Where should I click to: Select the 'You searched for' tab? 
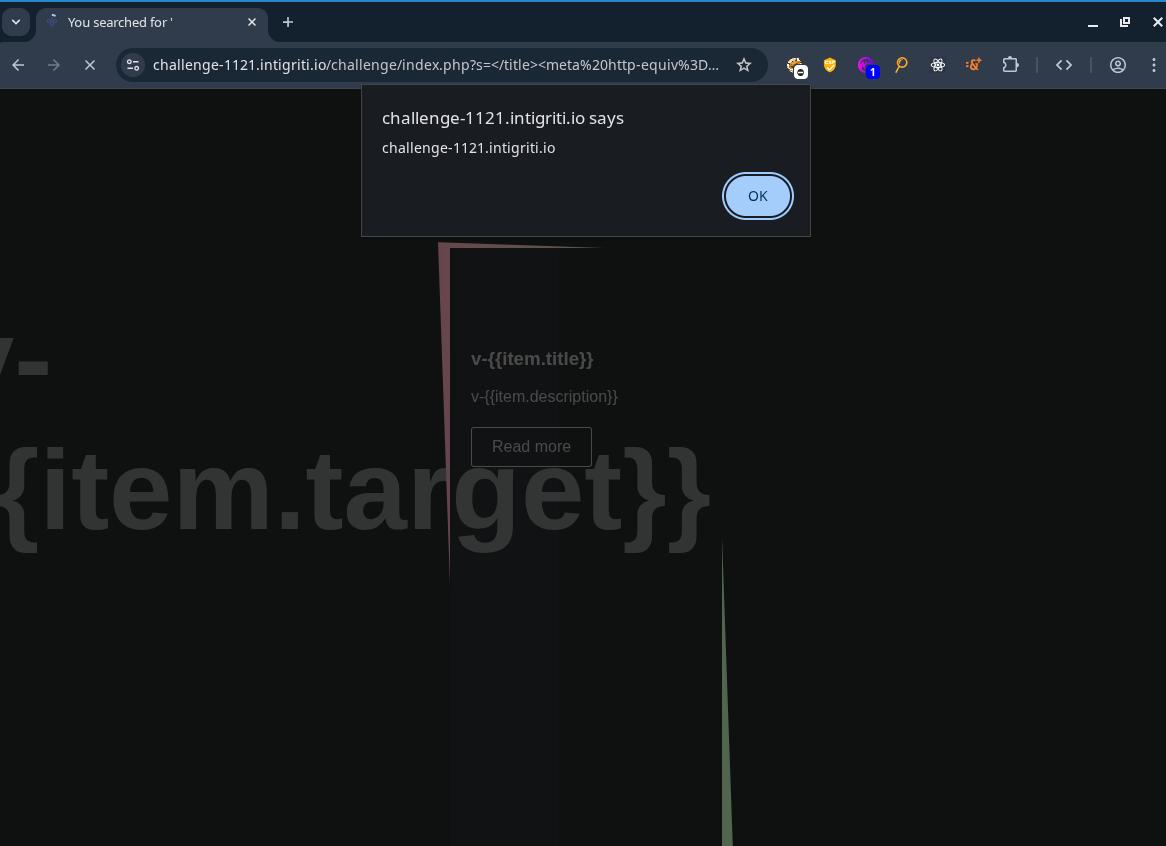140,22
